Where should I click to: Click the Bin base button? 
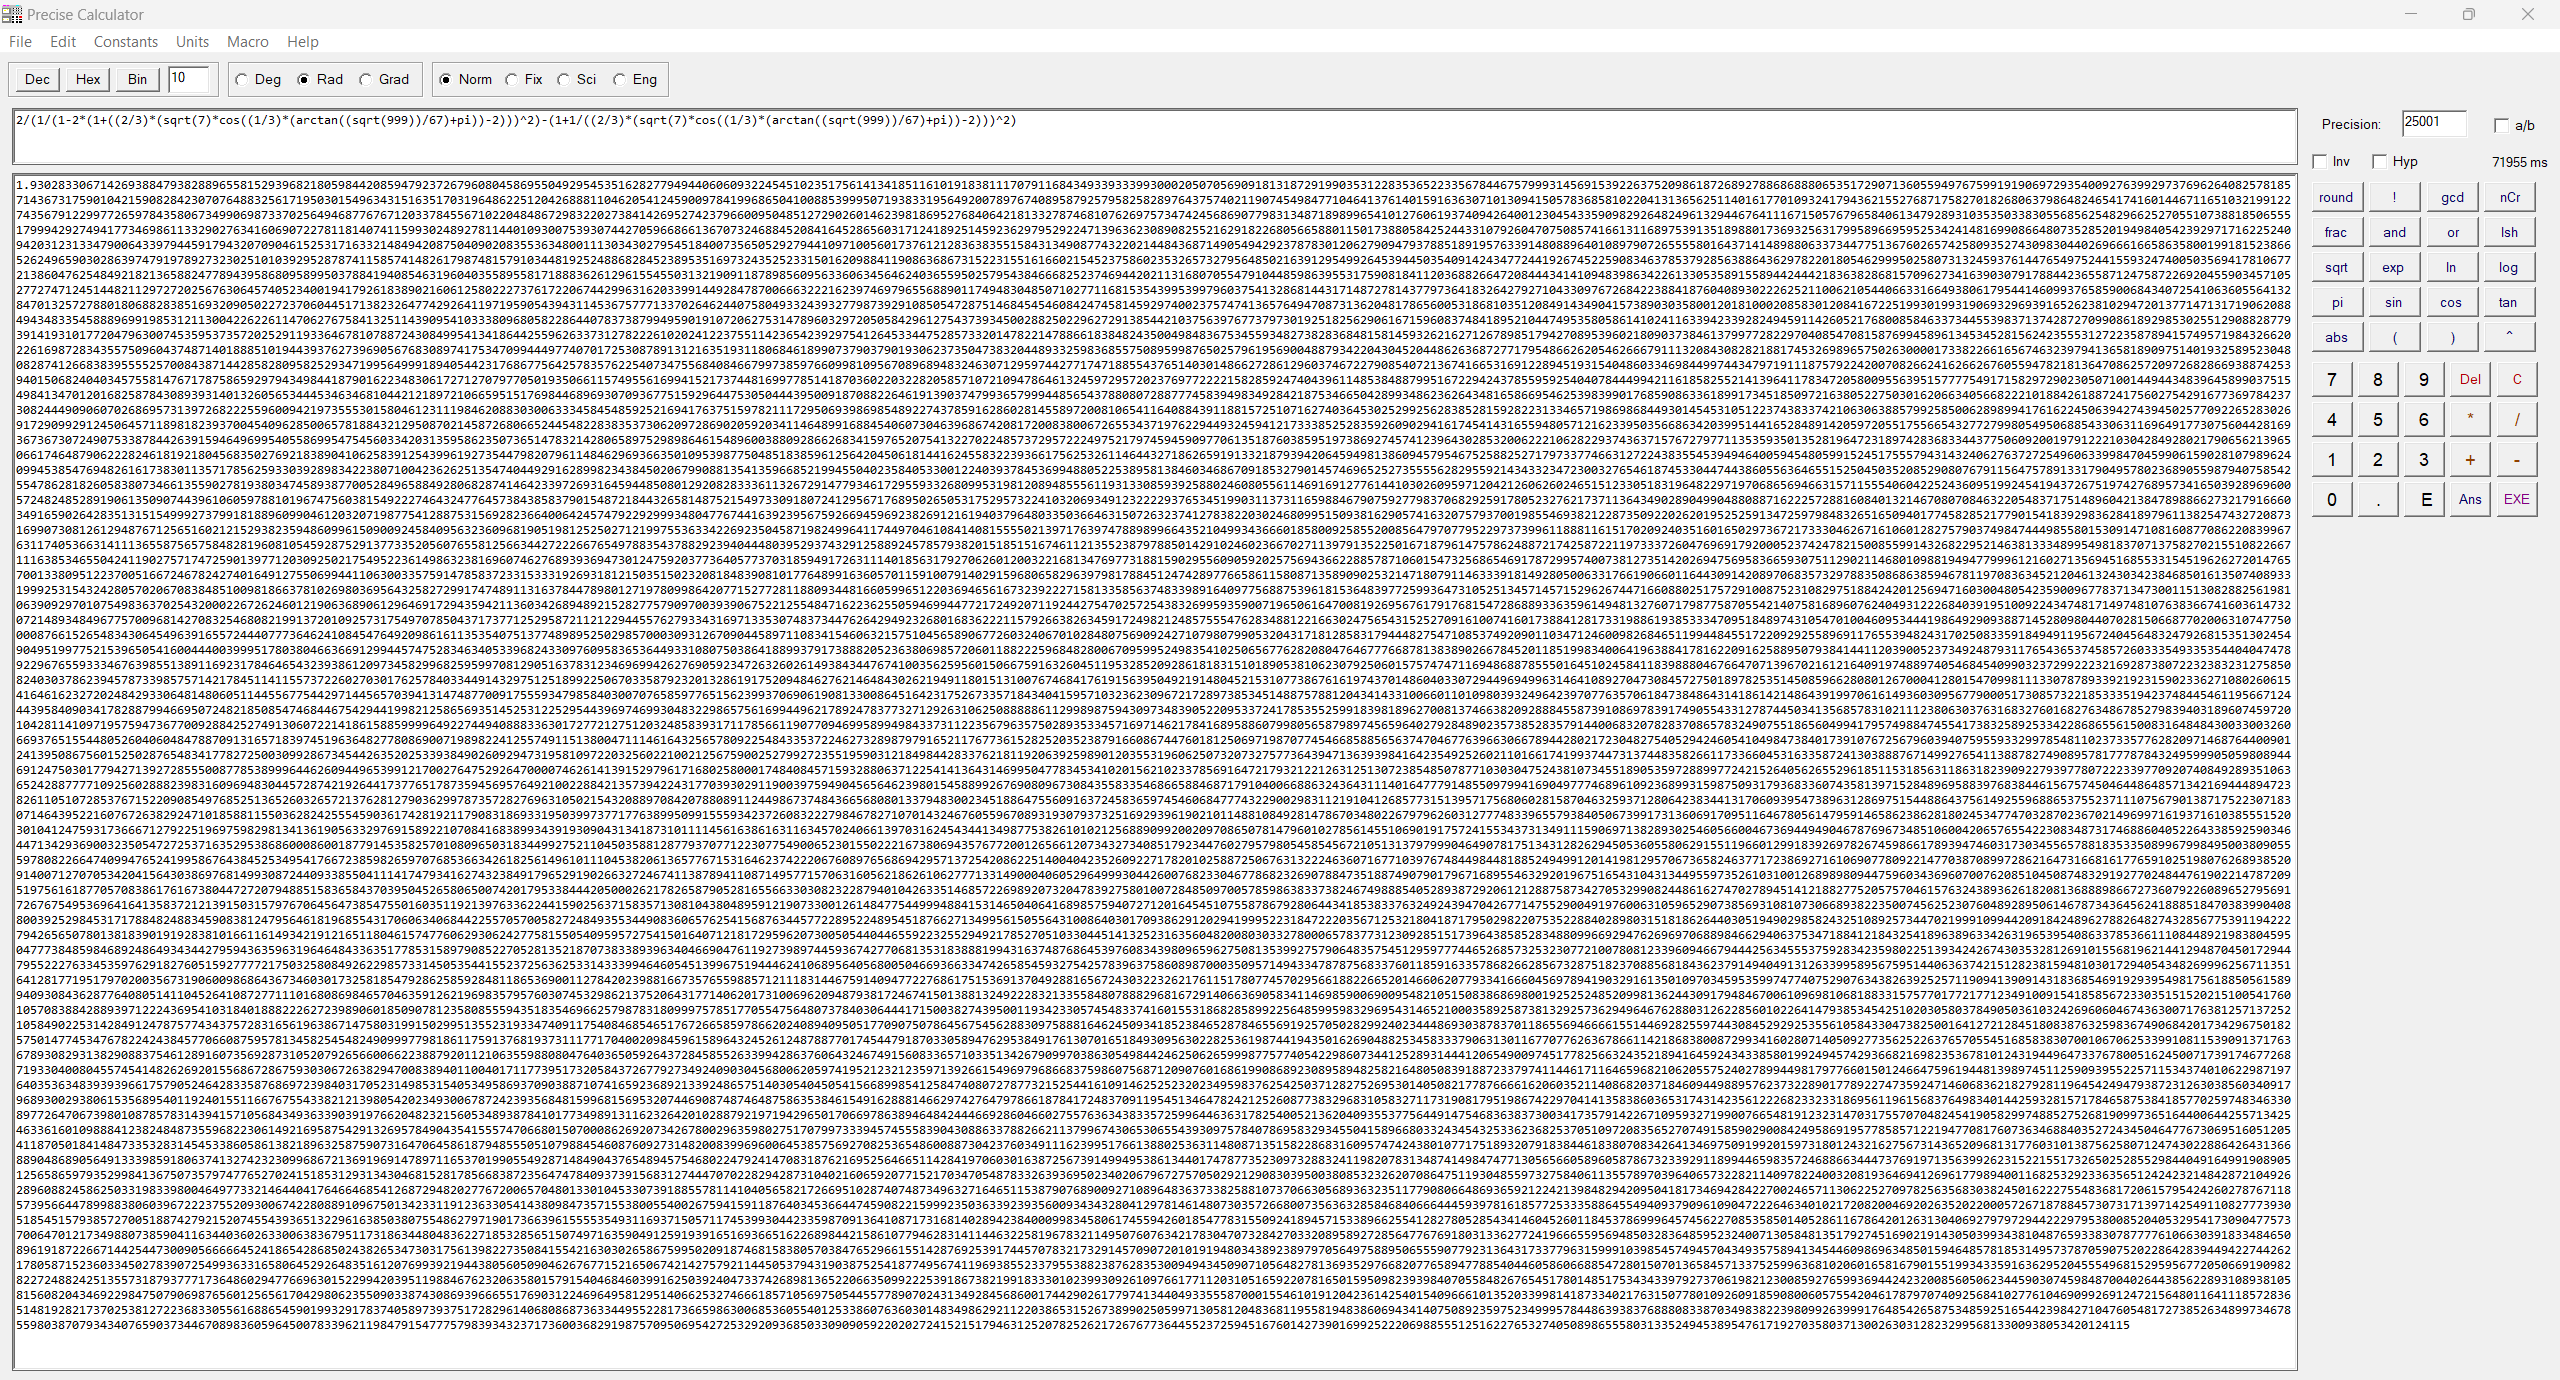[x=137, y=80]
